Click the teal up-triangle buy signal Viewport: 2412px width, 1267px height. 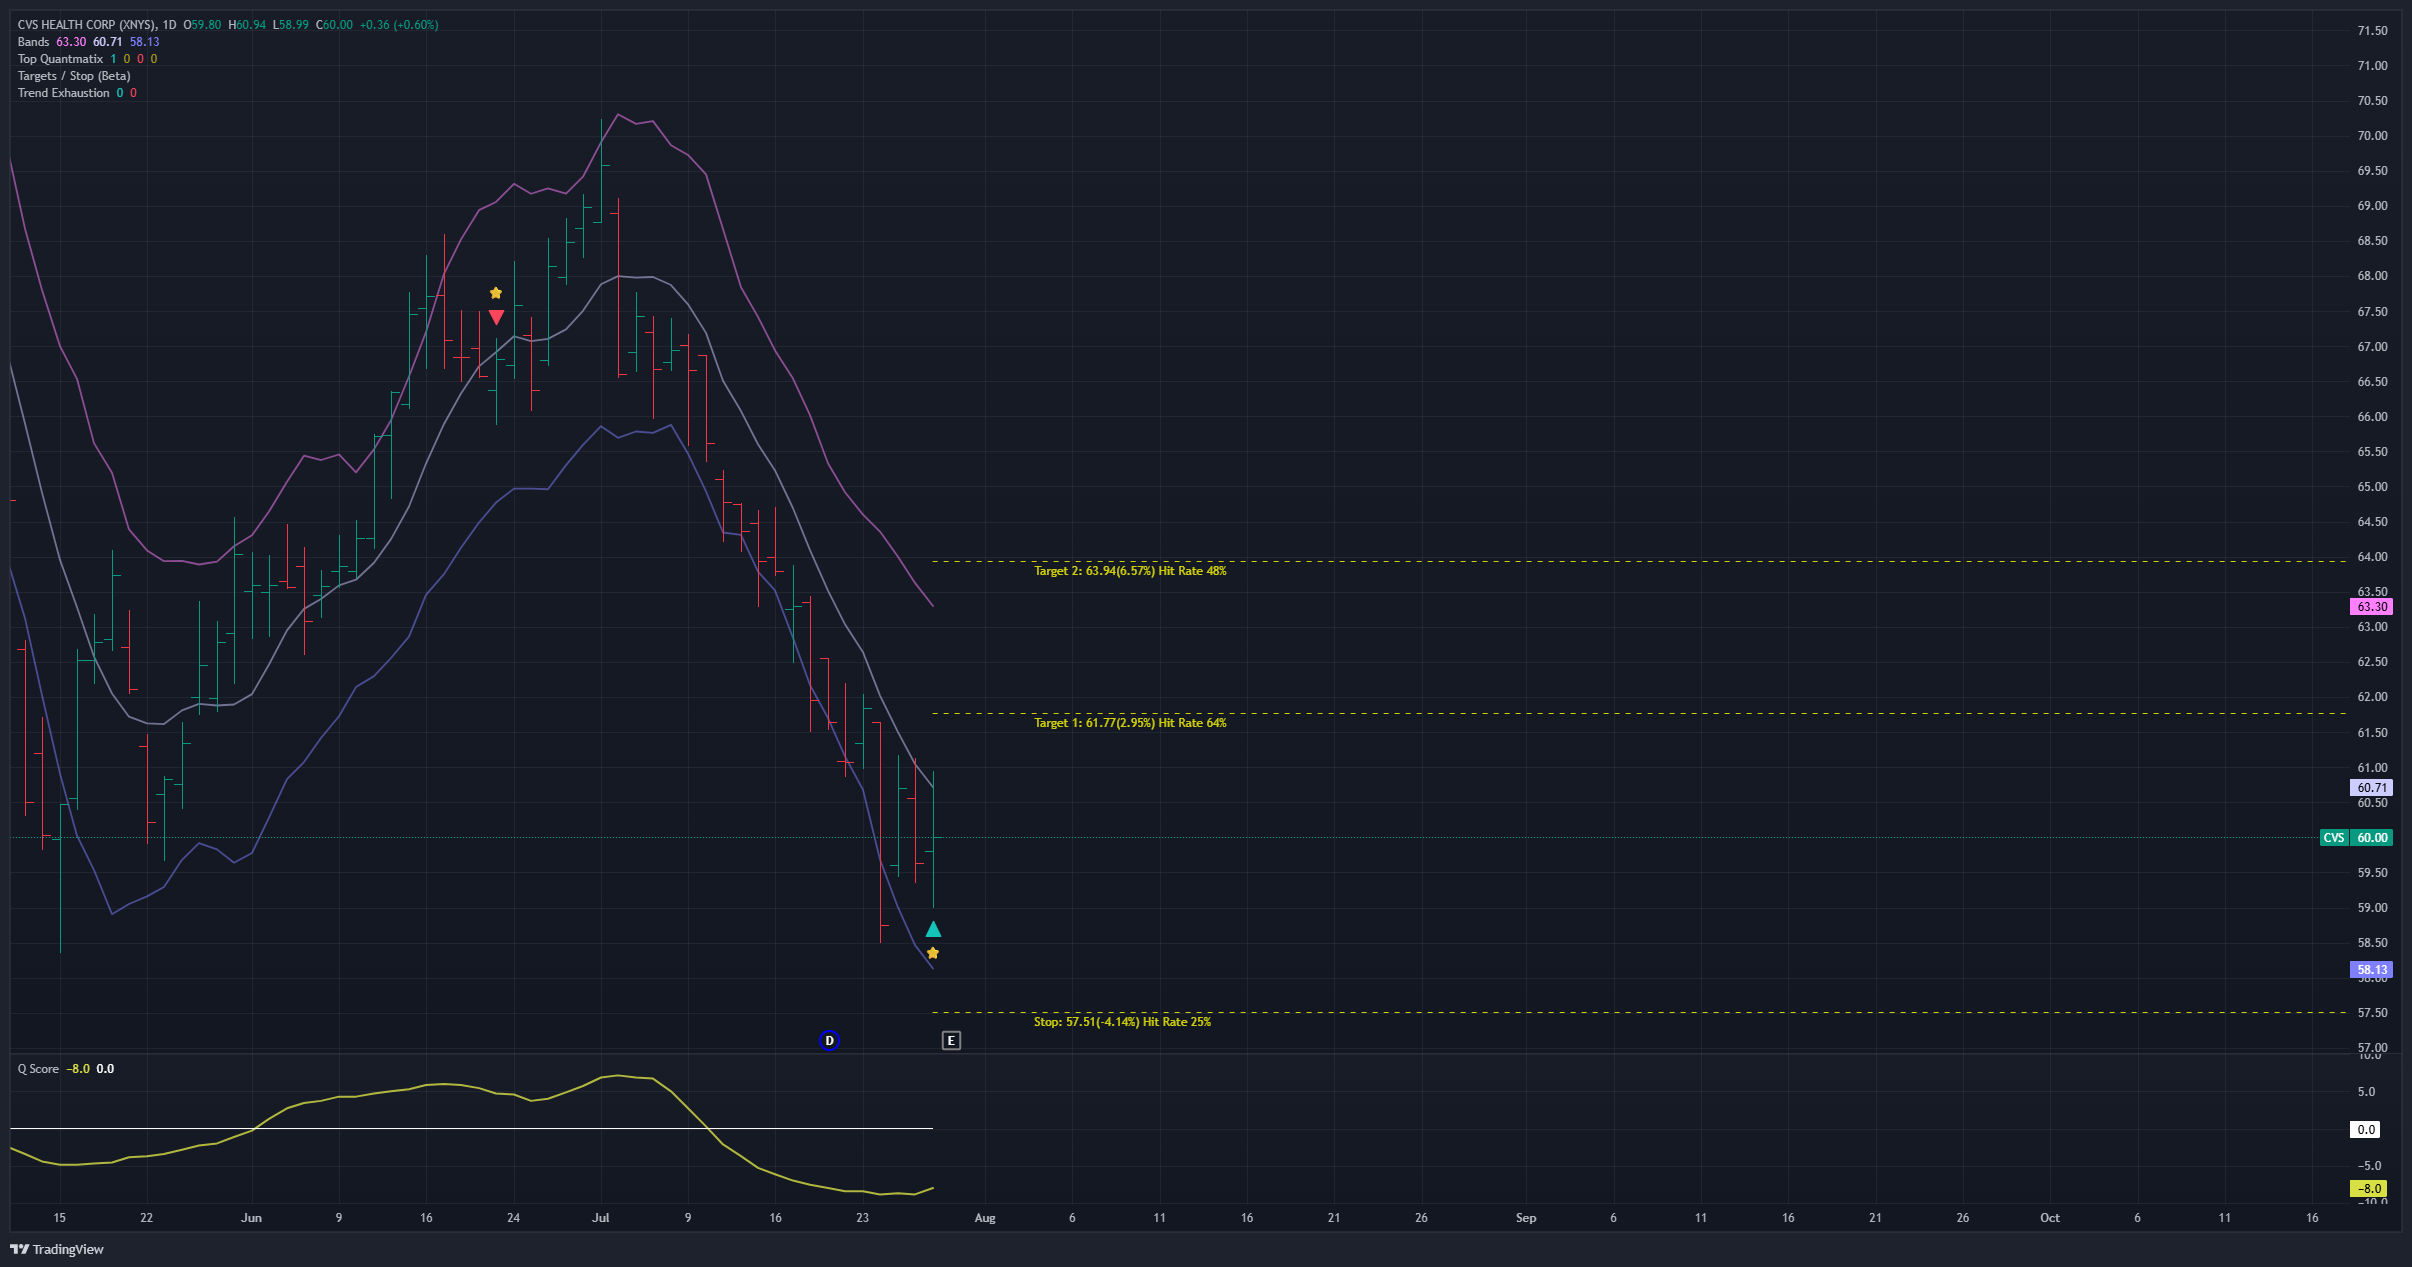(933, 930)
